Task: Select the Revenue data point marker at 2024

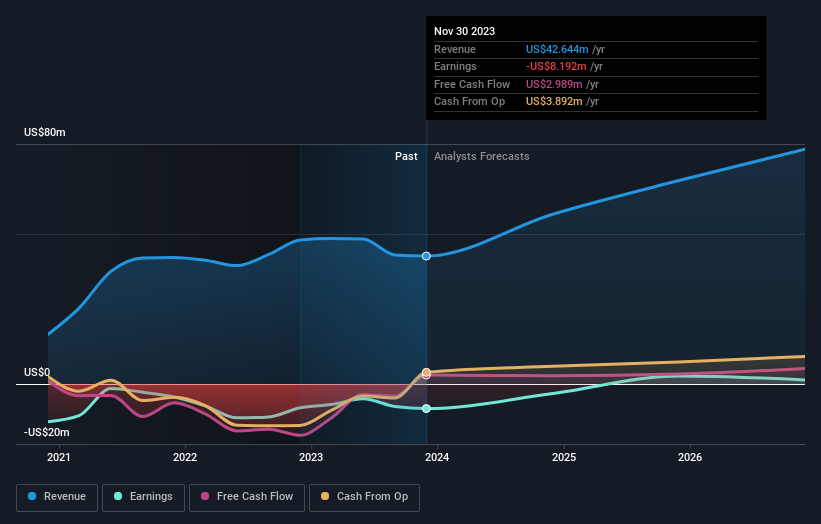Action: [426, 256]
